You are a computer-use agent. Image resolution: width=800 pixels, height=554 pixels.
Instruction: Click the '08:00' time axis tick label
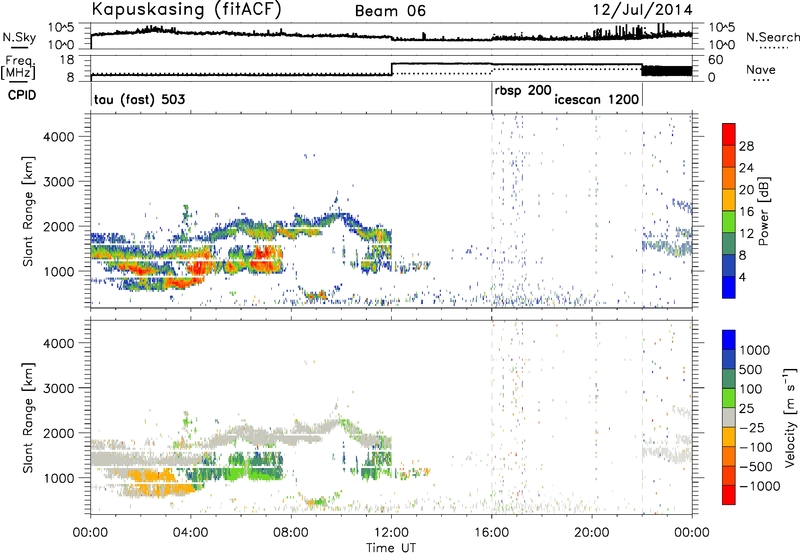291,533
